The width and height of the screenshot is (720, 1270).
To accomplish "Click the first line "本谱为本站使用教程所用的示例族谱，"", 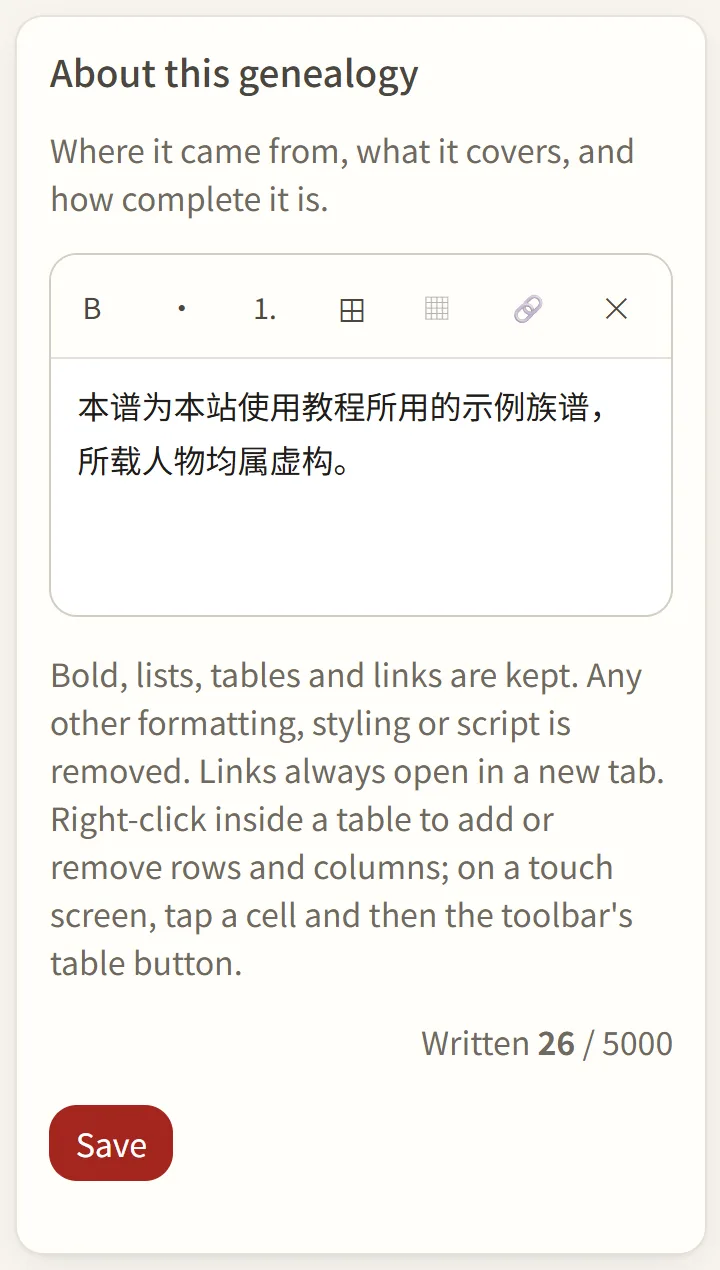I will pyautogui.click(x=342, y=408).
